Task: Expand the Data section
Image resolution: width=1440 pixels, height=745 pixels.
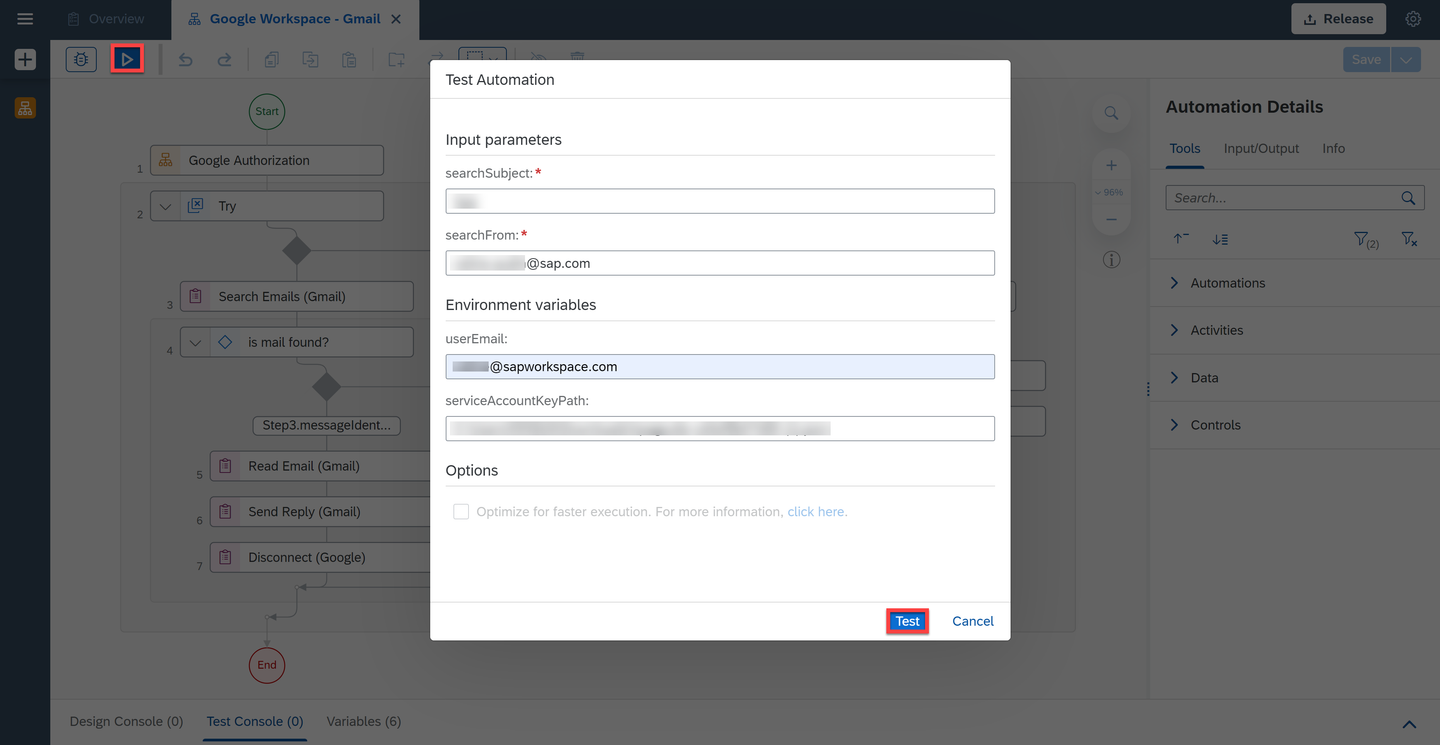Action: 1174,378
